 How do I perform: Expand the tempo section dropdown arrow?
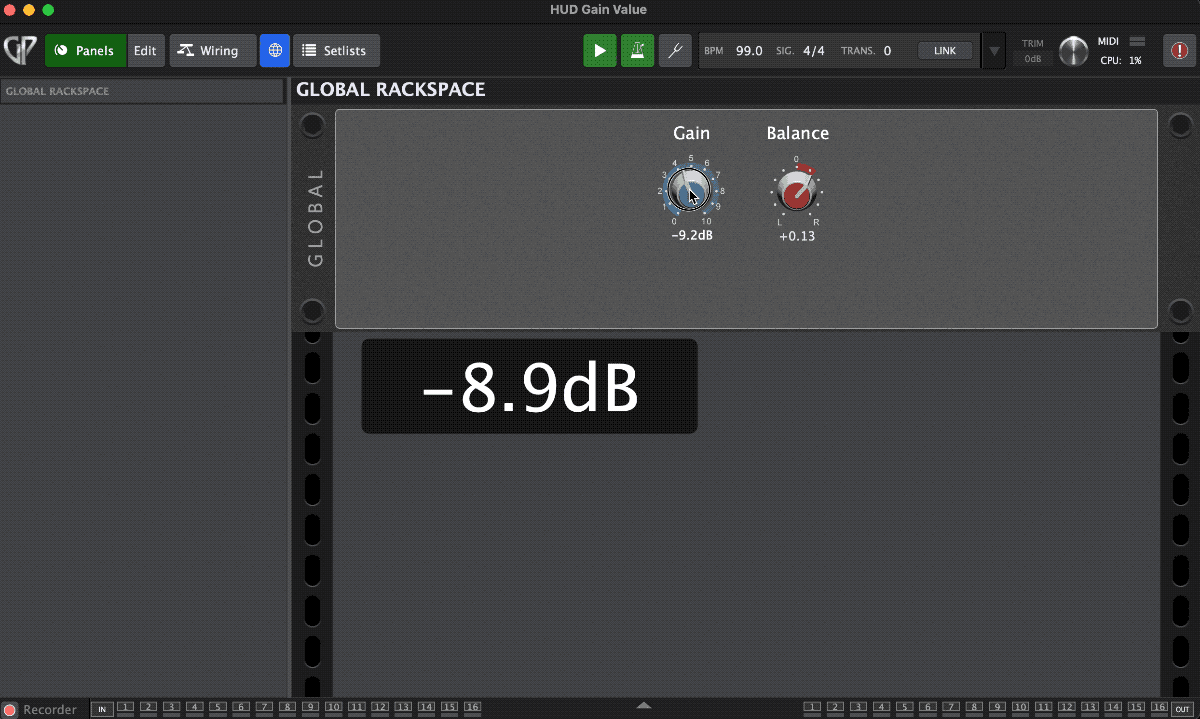tap(992, 50)
